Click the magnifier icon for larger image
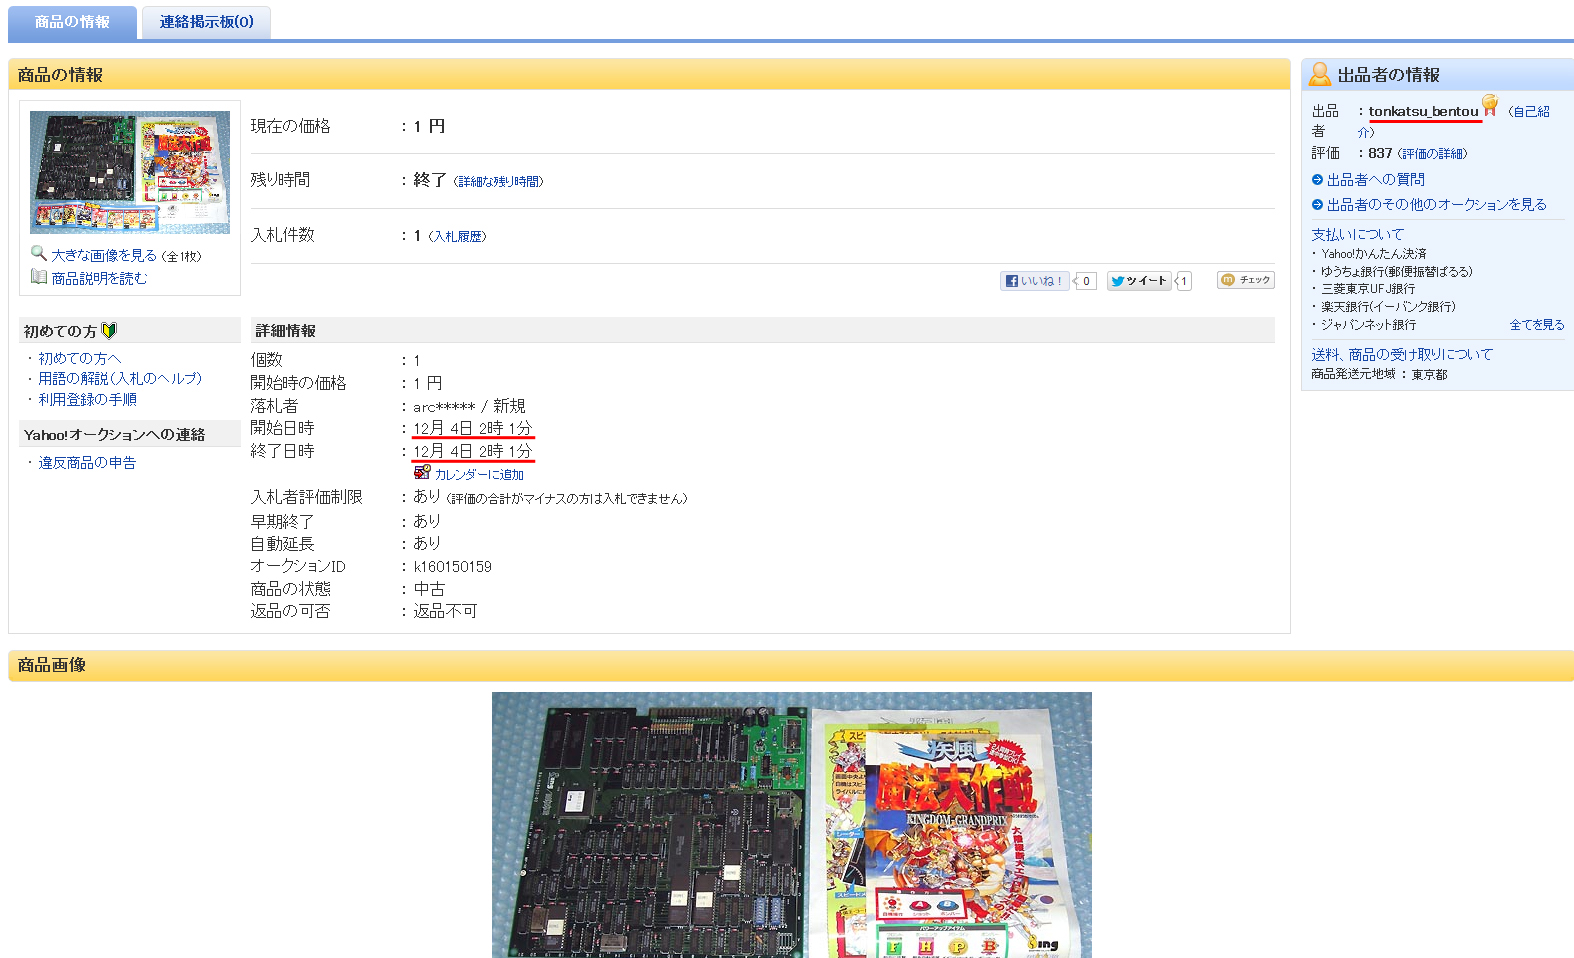 (39, 254)
